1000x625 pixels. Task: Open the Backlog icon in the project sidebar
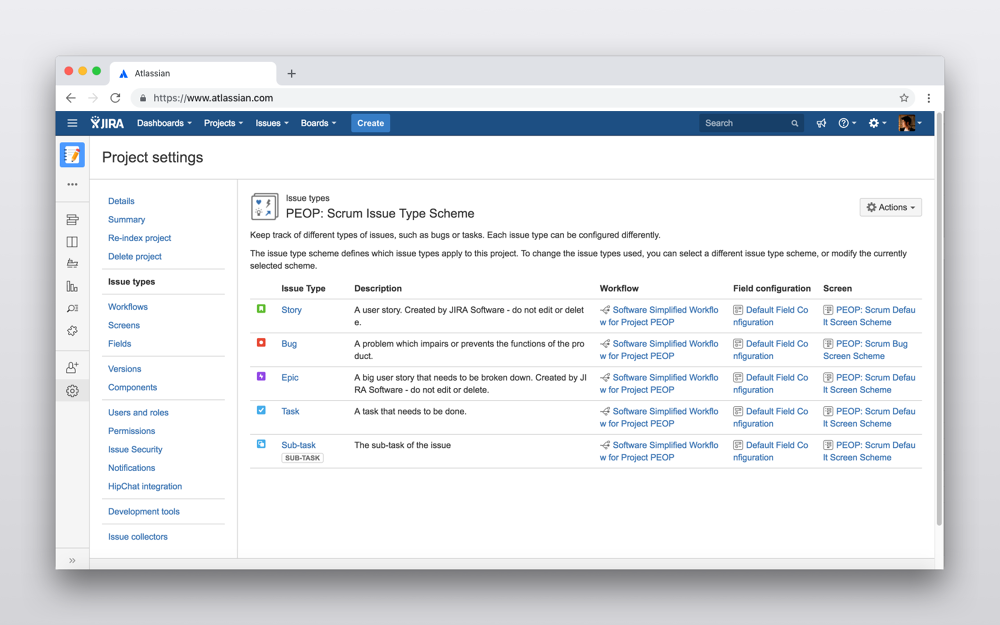[72, 218]
